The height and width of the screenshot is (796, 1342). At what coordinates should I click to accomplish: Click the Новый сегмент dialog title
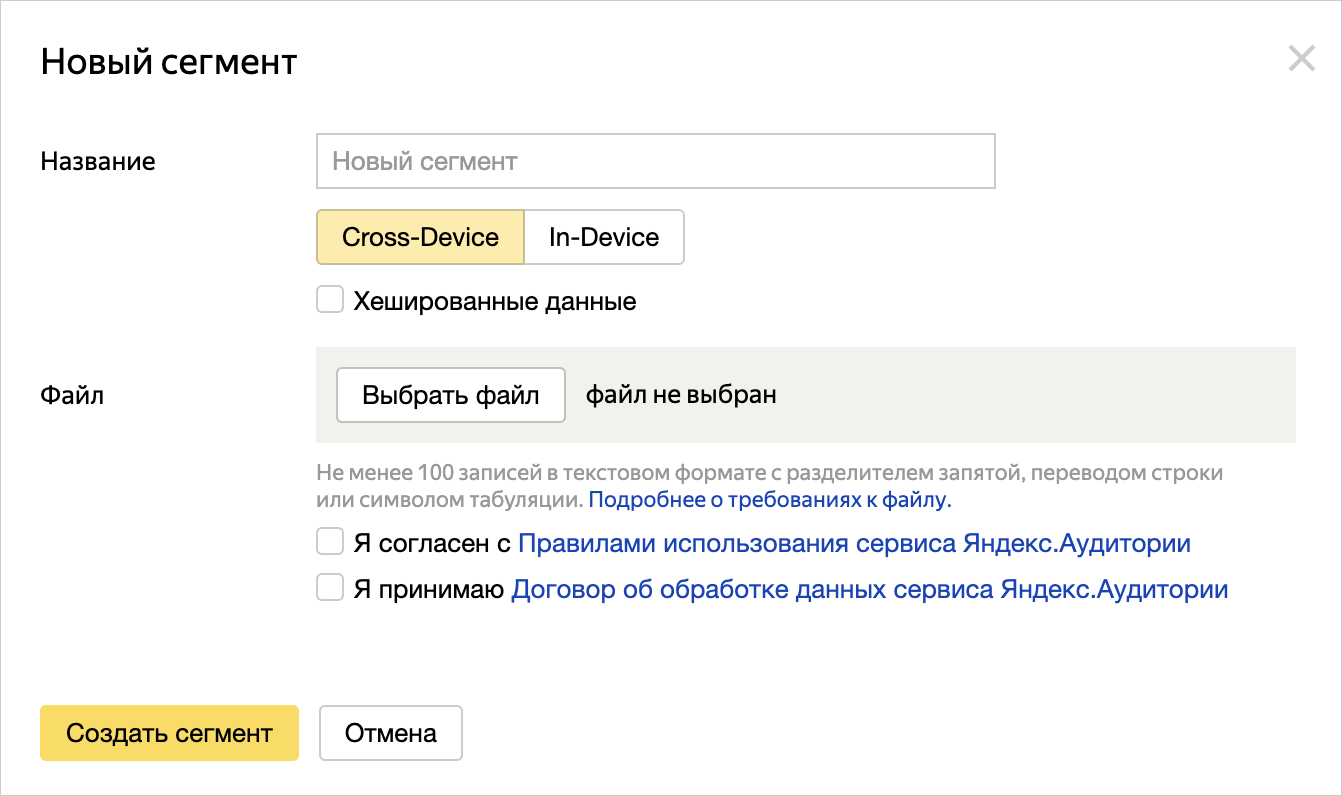click(169, 62)
